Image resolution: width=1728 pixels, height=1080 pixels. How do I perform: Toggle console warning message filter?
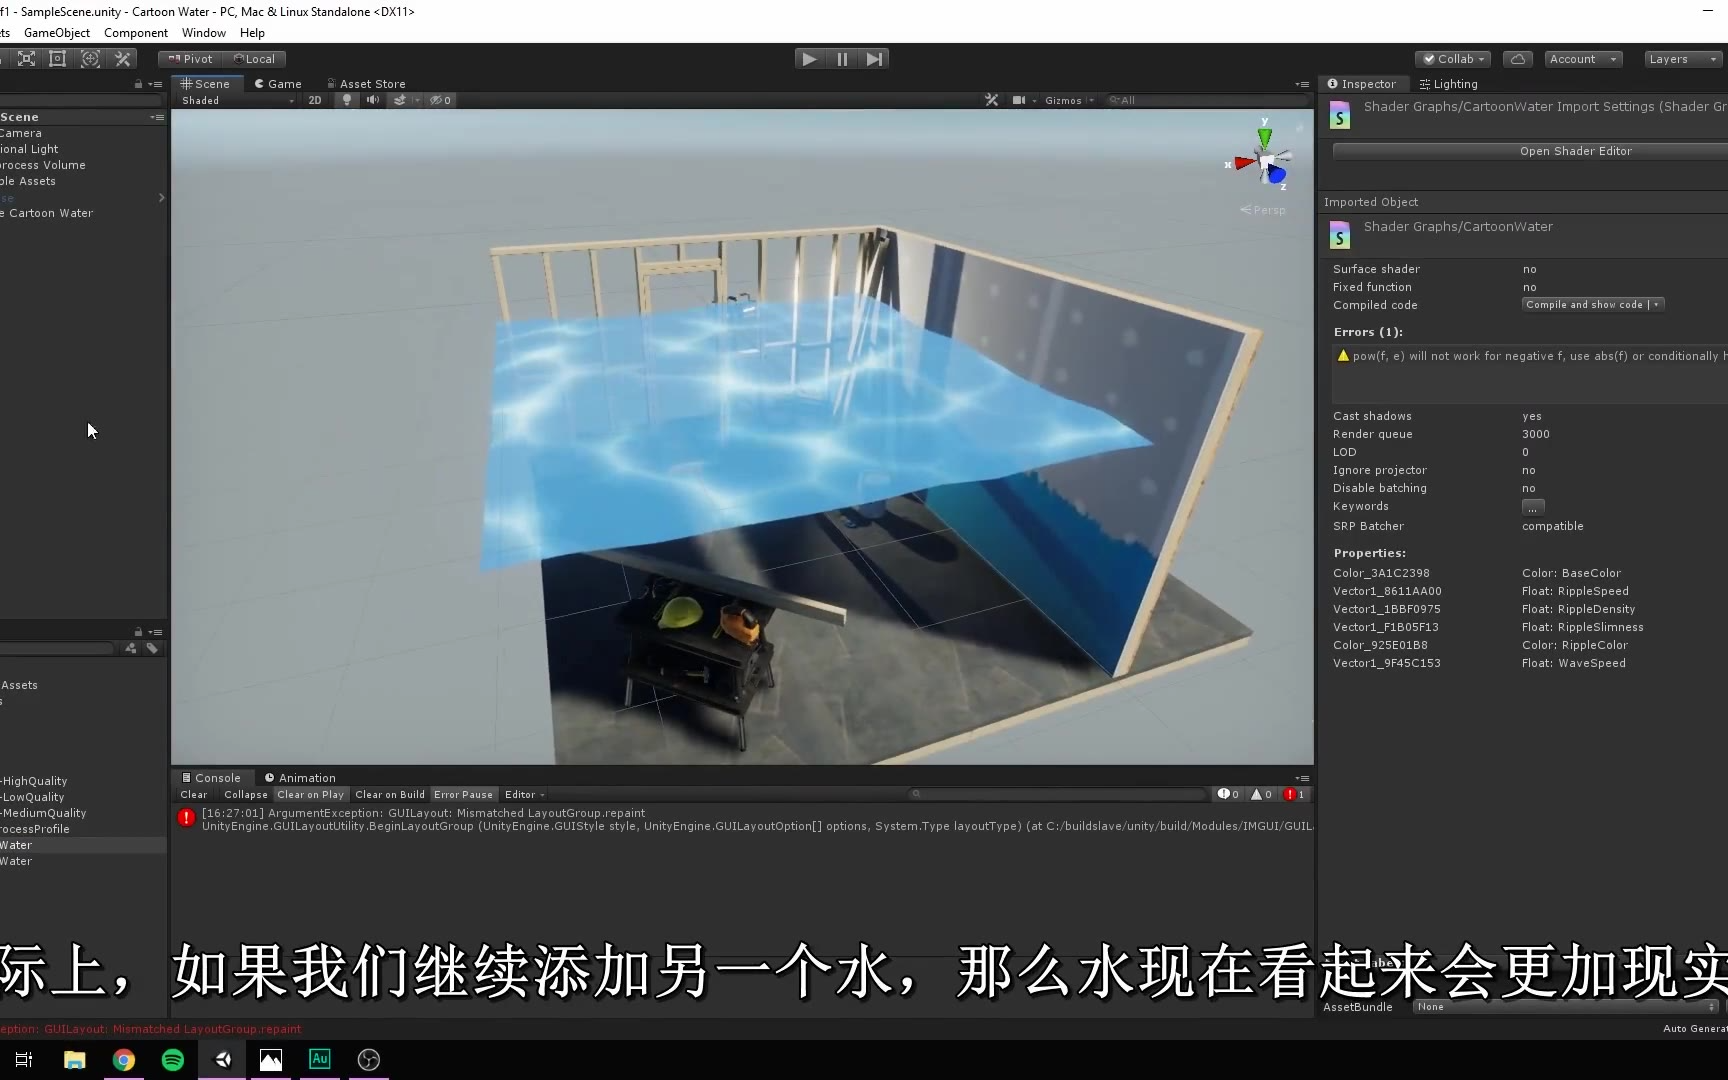(x=1261, y=795)
